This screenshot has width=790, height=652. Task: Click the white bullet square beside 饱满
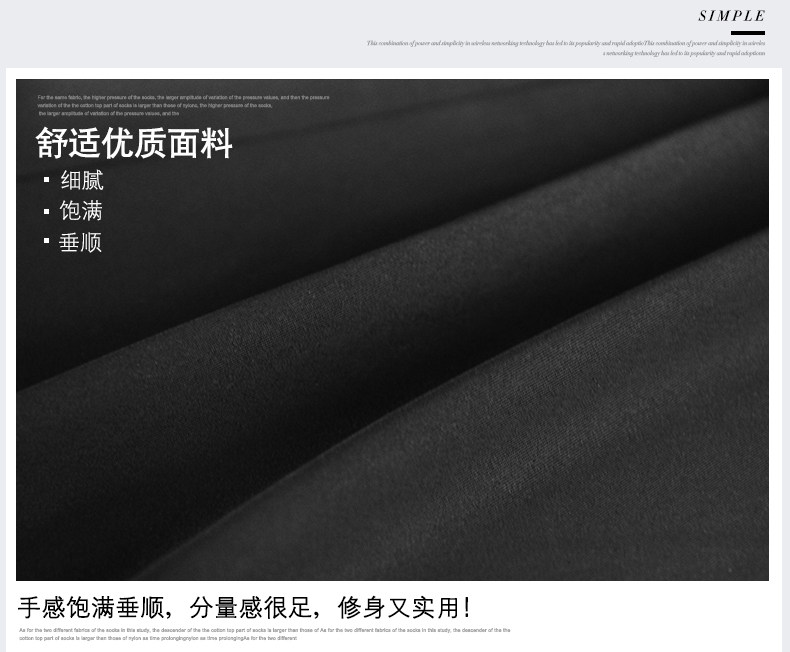tap(47, 212)
